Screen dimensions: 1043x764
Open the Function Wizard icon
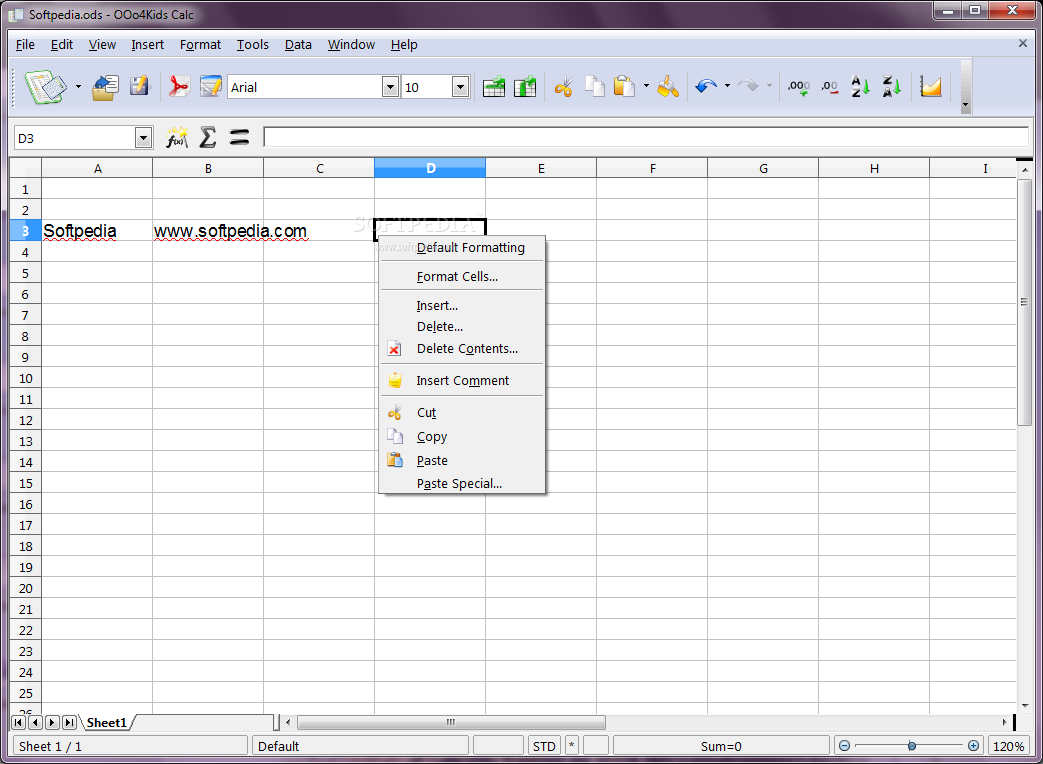(x=177, y=138)
